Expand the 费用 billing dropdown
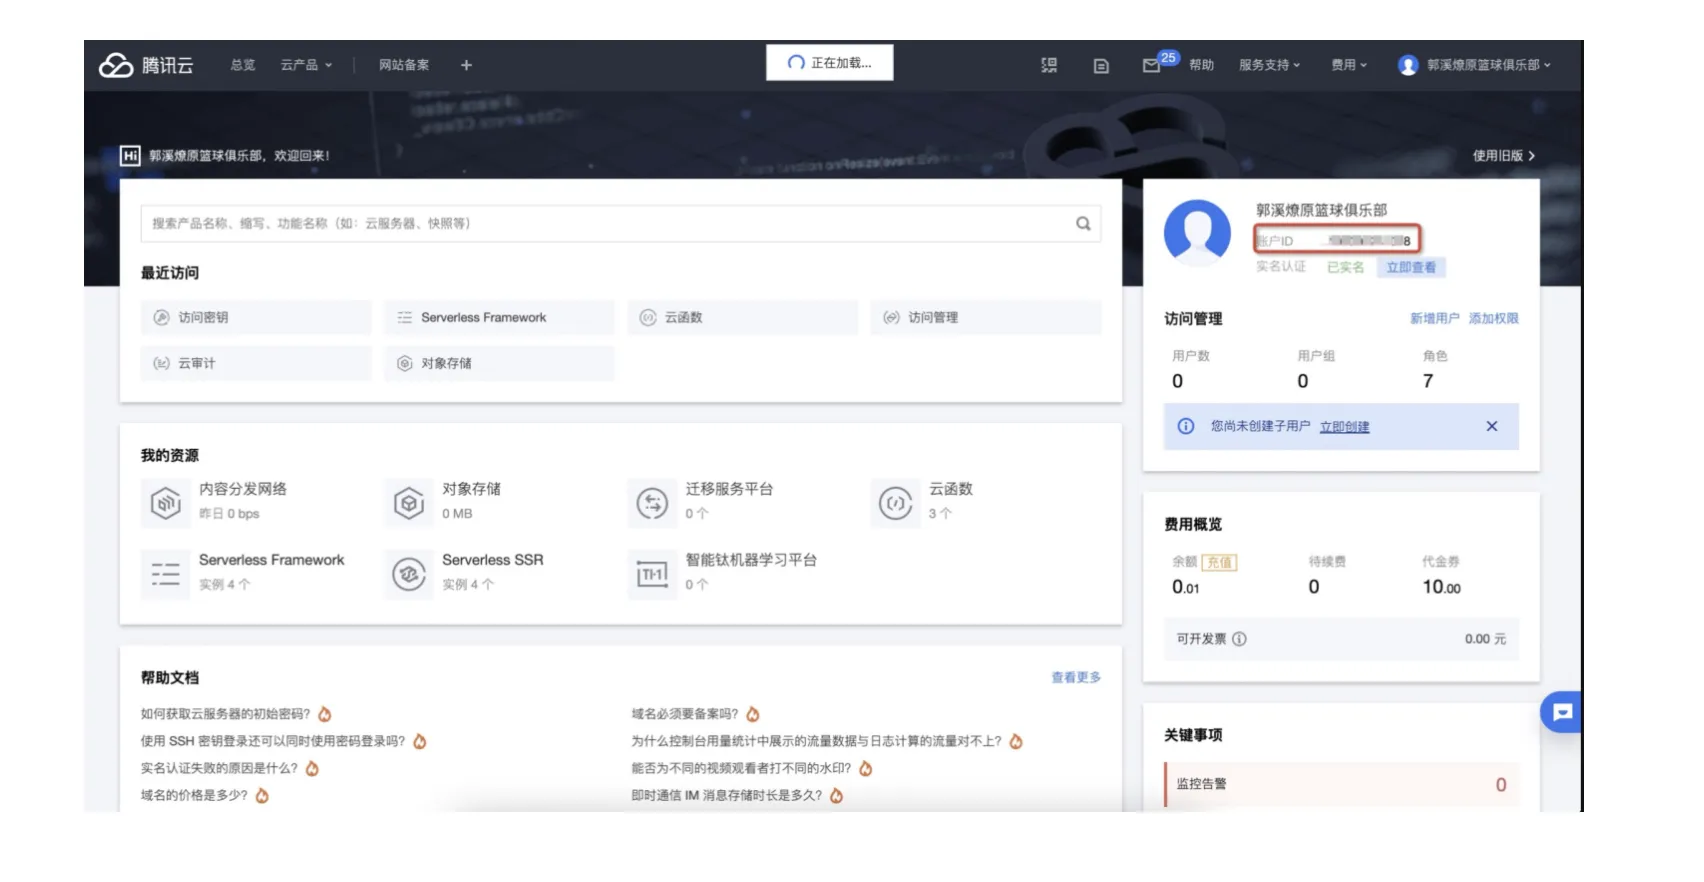This screenshot has height=882, width=1704. point(1348,65)
